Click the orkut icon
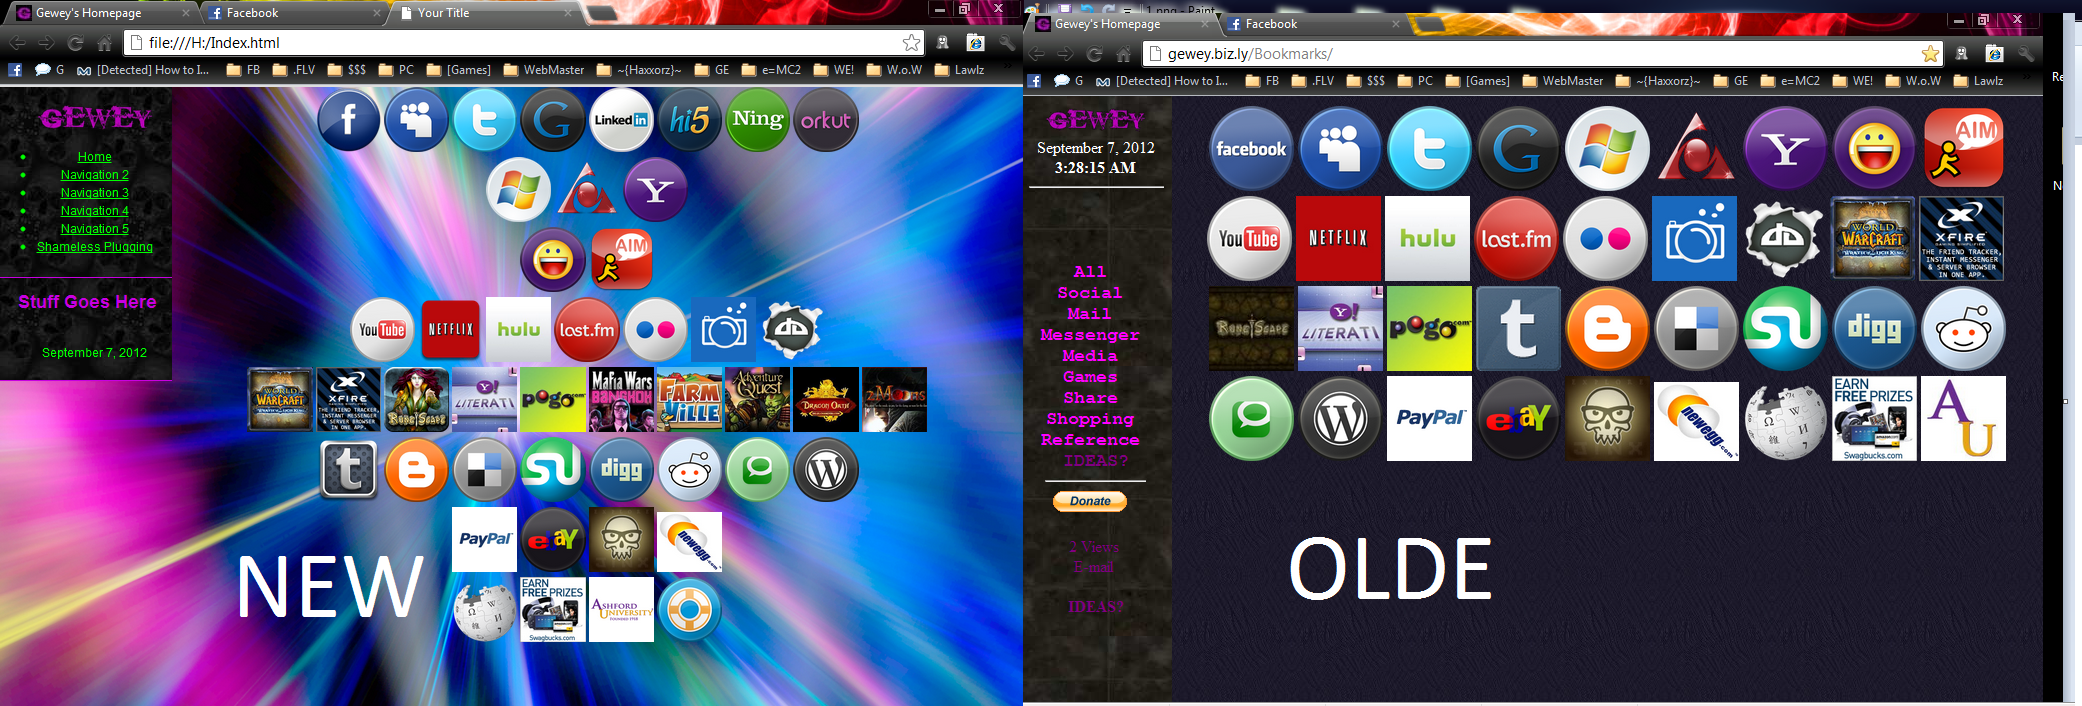The width and height of the screenshot is (2082, 706). [825, 120]
